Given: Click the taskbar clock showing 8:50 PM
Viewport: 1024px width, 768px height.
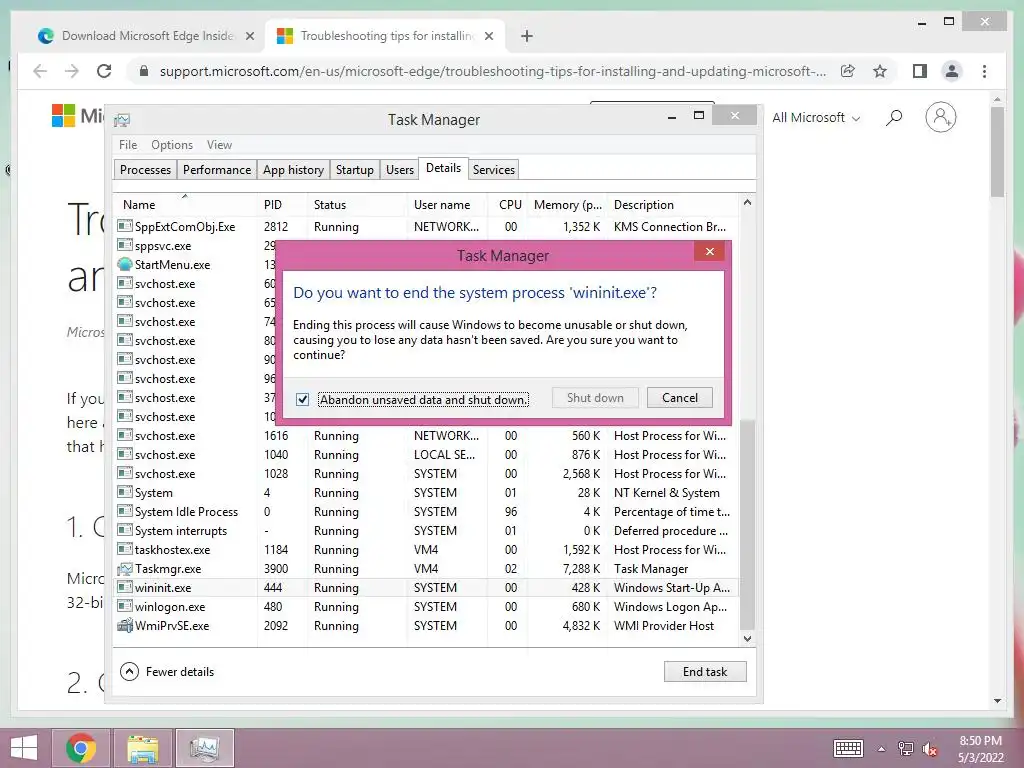Looking at the screenshot, I should click(x=980, y=741).
